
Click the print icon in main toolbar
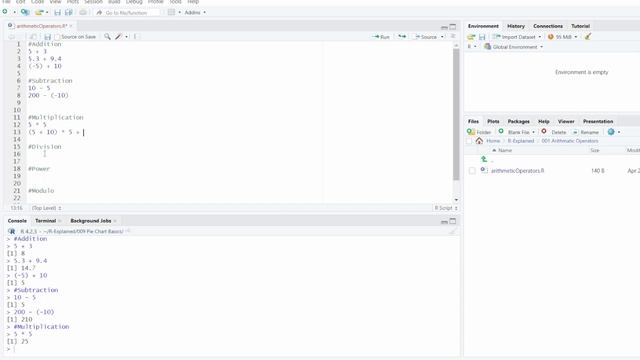83,13
